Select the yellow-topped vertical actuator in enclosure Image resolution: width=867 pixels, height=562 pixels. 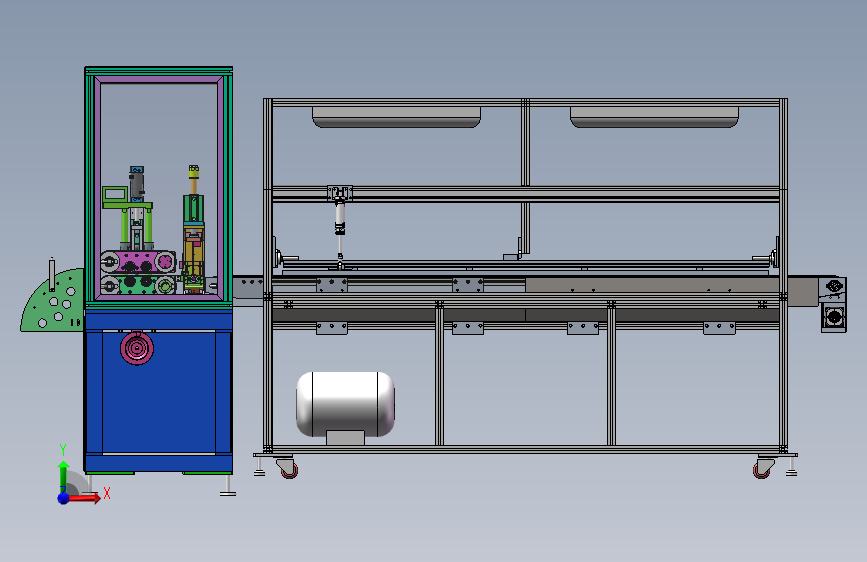coord(194,229)
